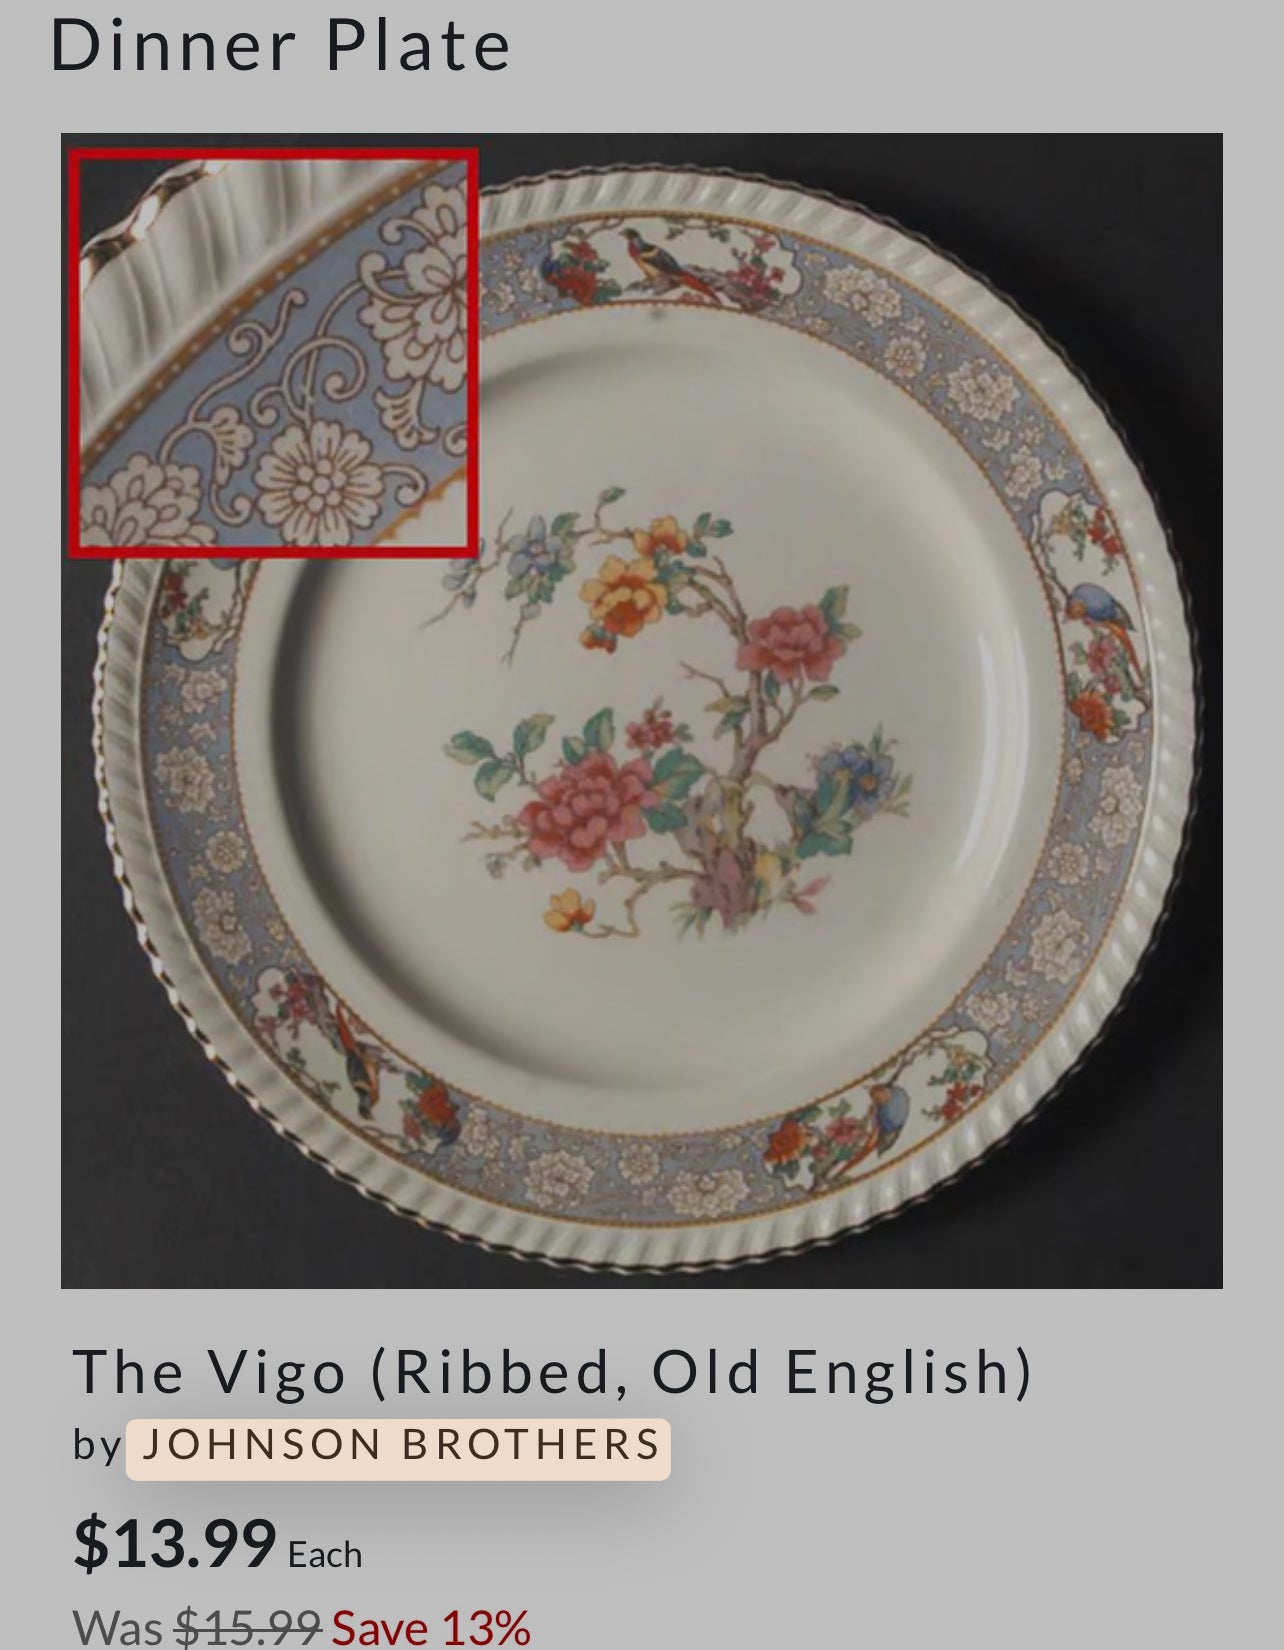The image size is (1284, 1650).
Task: Tap the daisy-like flower in the inset
Action: coord(318,478)
